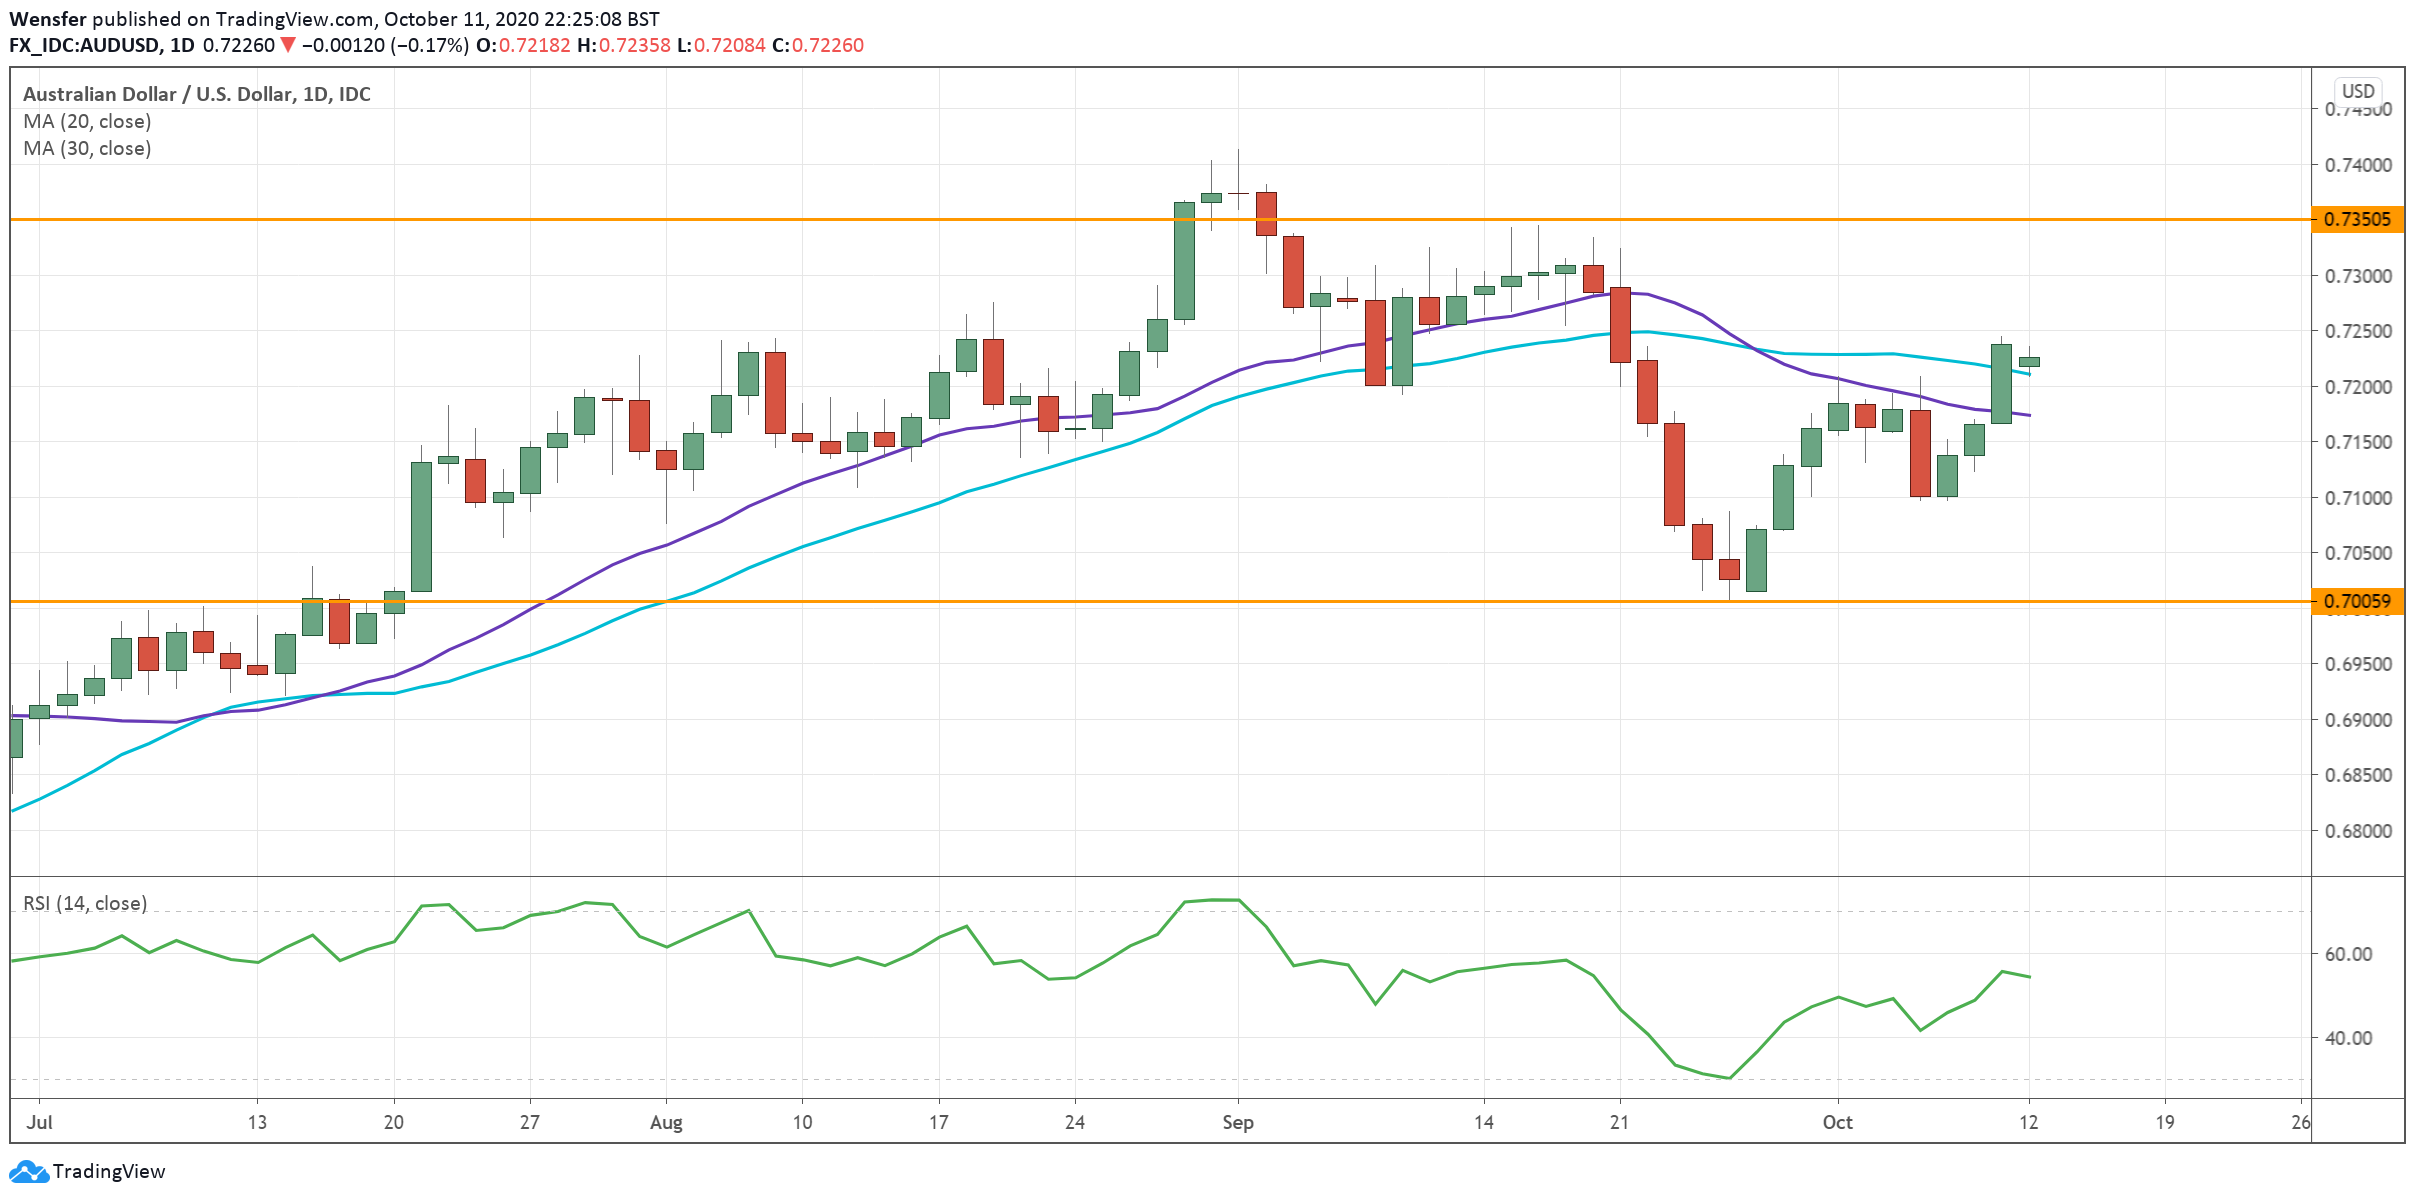Click the 60.00 level on the RSI scale

pos(2348,954)
